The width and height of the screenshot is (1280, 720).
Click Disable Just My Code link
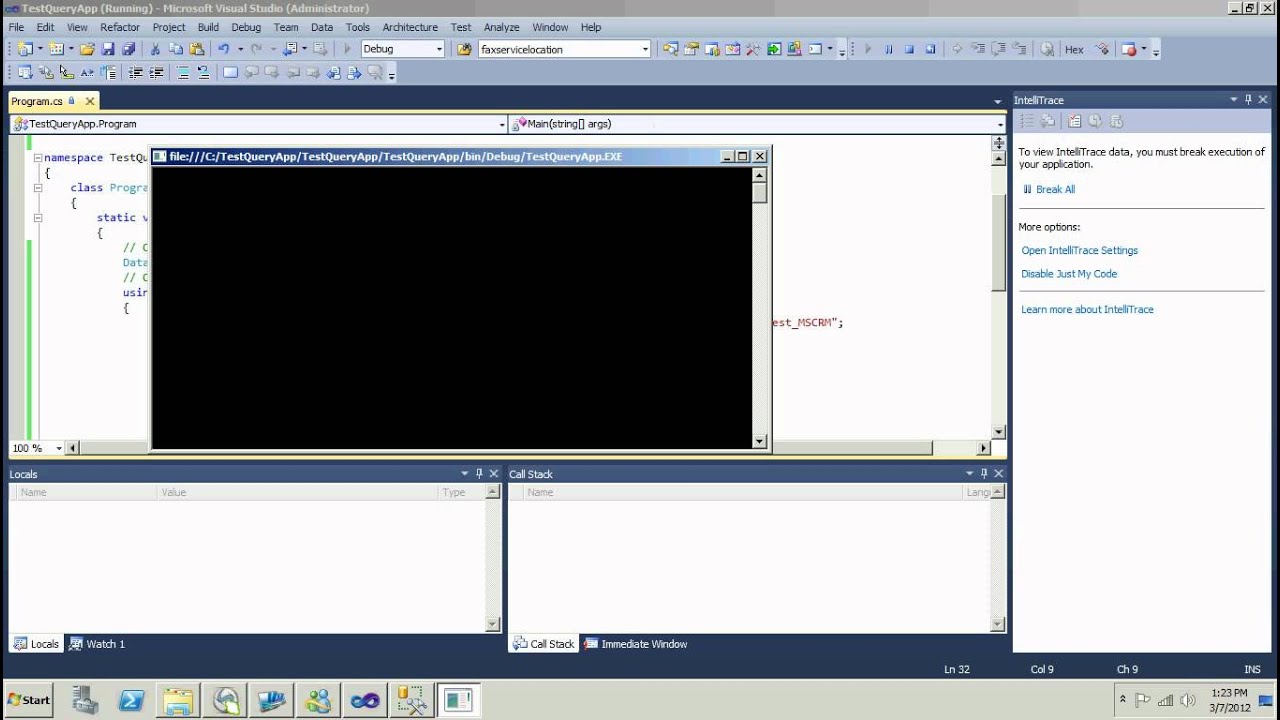point(1069,273)
